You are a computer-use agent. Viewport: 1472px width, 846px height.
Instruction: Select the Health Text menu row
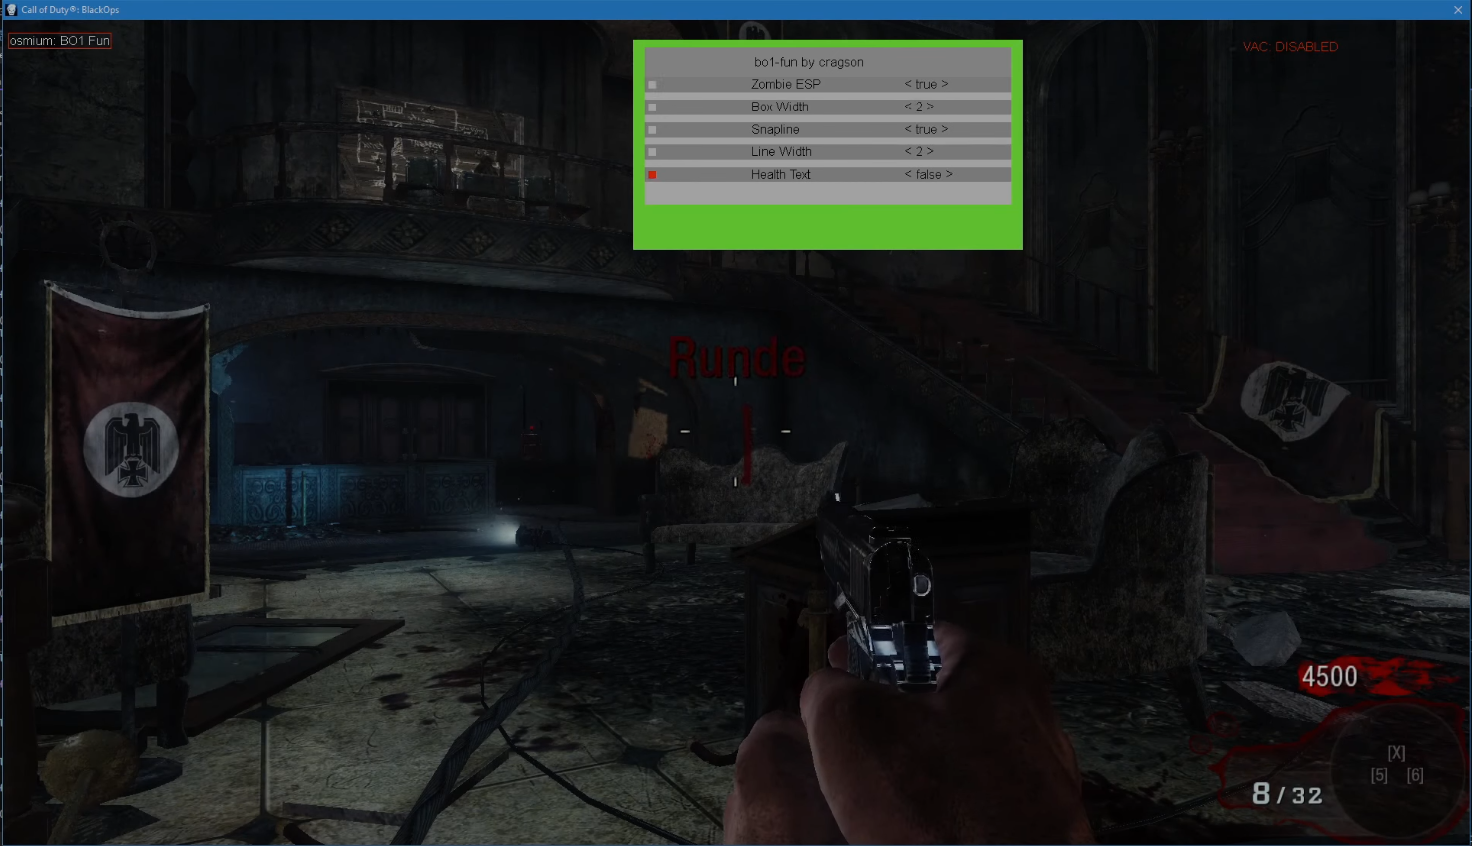[x=780, y=174]
